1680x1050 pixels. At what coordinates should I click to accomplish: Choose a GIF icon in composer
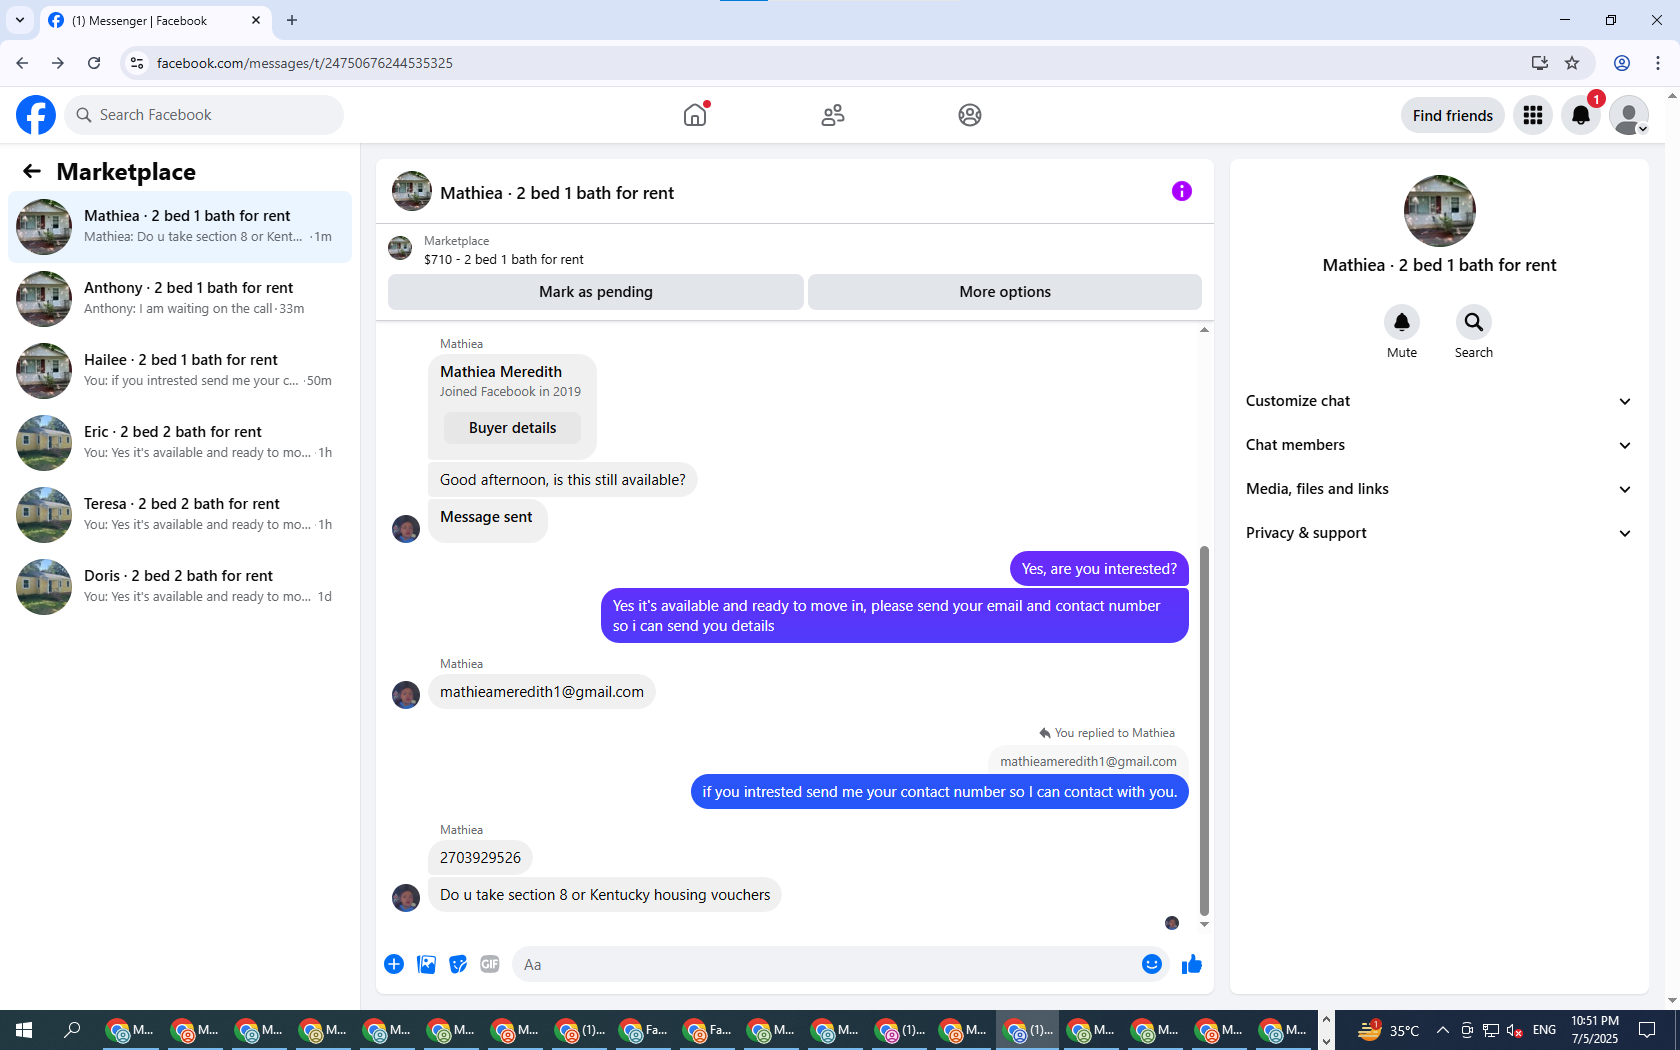tap(490, 964)
